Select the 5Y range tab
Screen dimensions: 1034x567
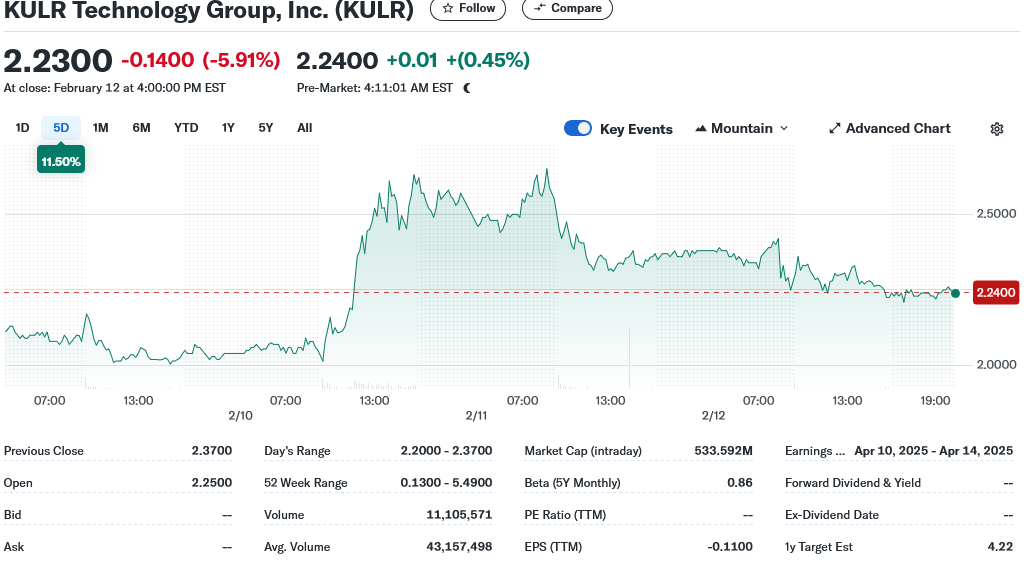[x=266, y=128]
